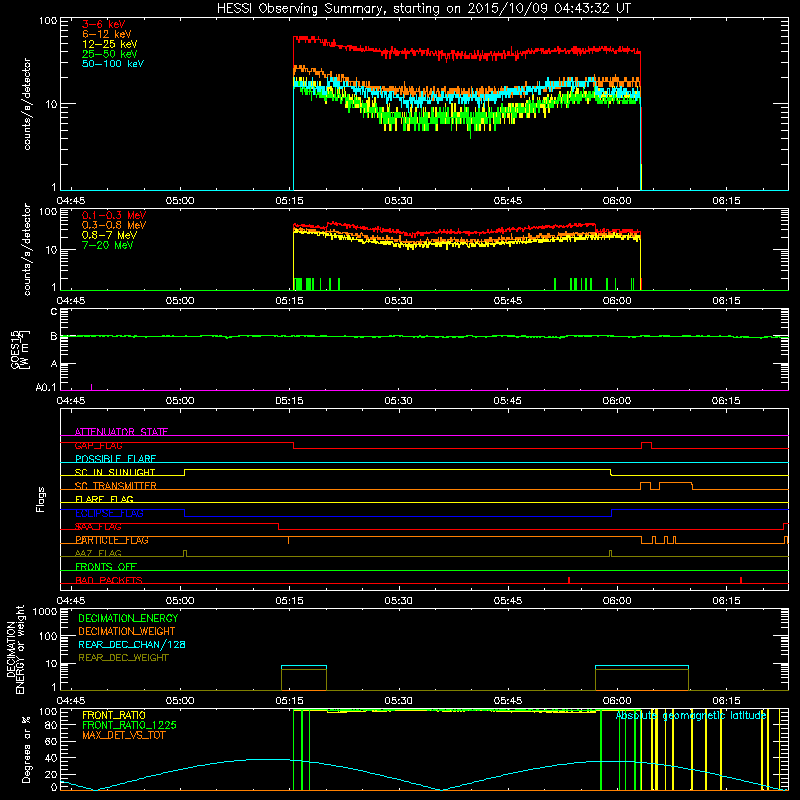This screenshot has height=800, width=800.
Task: Click the Flags panel axis label
Action: coord(40,499)
